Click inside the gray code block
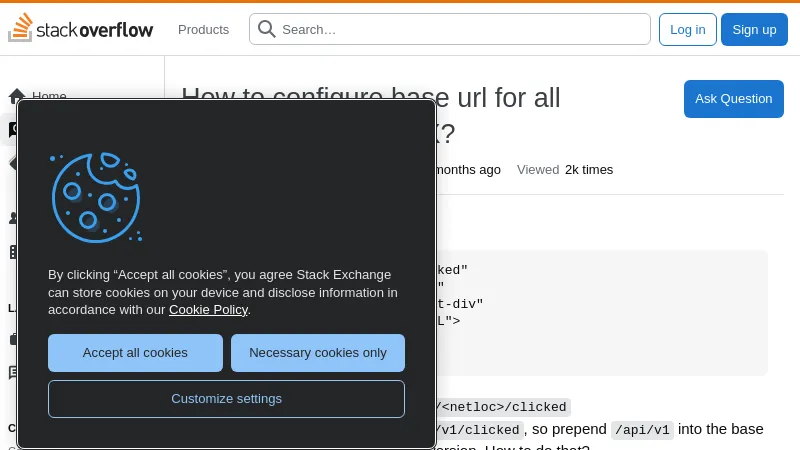800x450 pixels. 600,320
